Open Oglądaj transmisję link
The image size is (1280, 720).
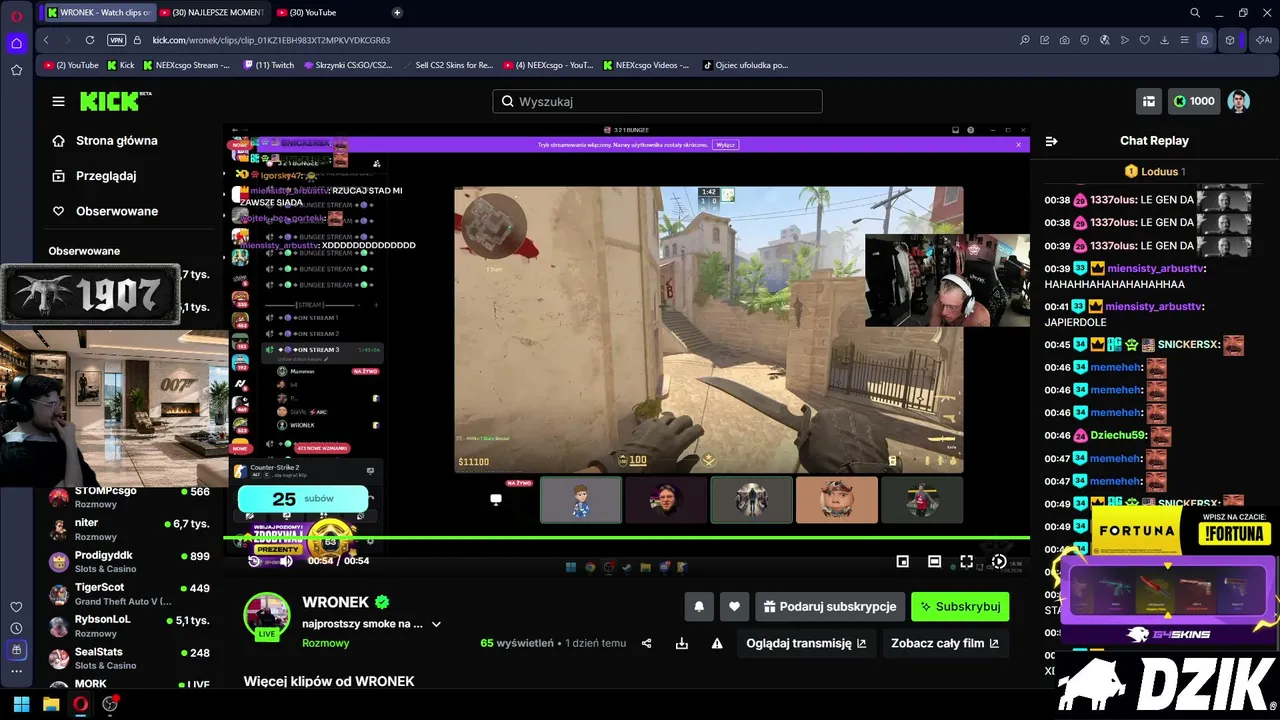click(x=806, y=643)
